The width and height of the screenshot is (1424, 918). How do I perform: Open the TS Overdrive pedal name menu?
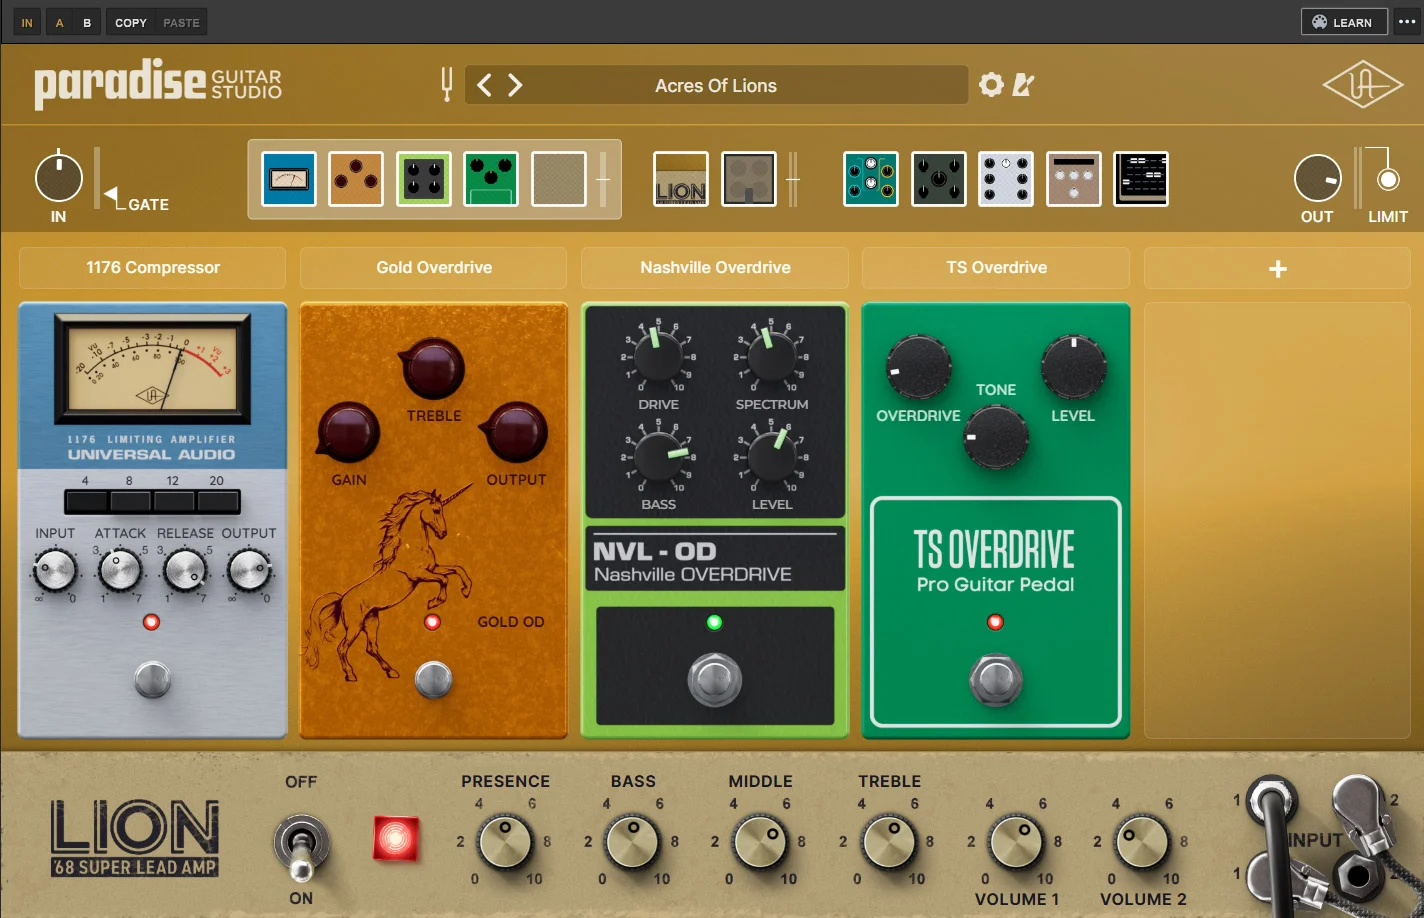click(996, 267)
